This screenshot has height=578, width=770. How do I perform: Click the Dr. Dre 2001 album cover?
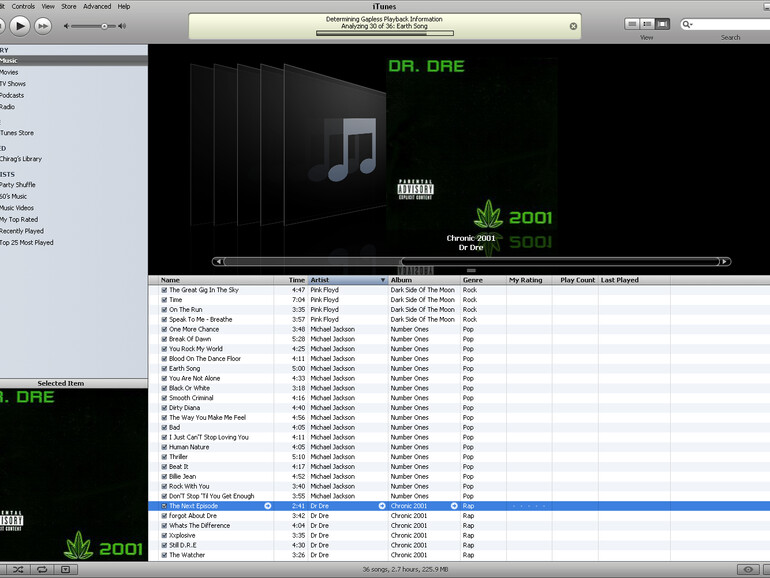click(471, 142)
